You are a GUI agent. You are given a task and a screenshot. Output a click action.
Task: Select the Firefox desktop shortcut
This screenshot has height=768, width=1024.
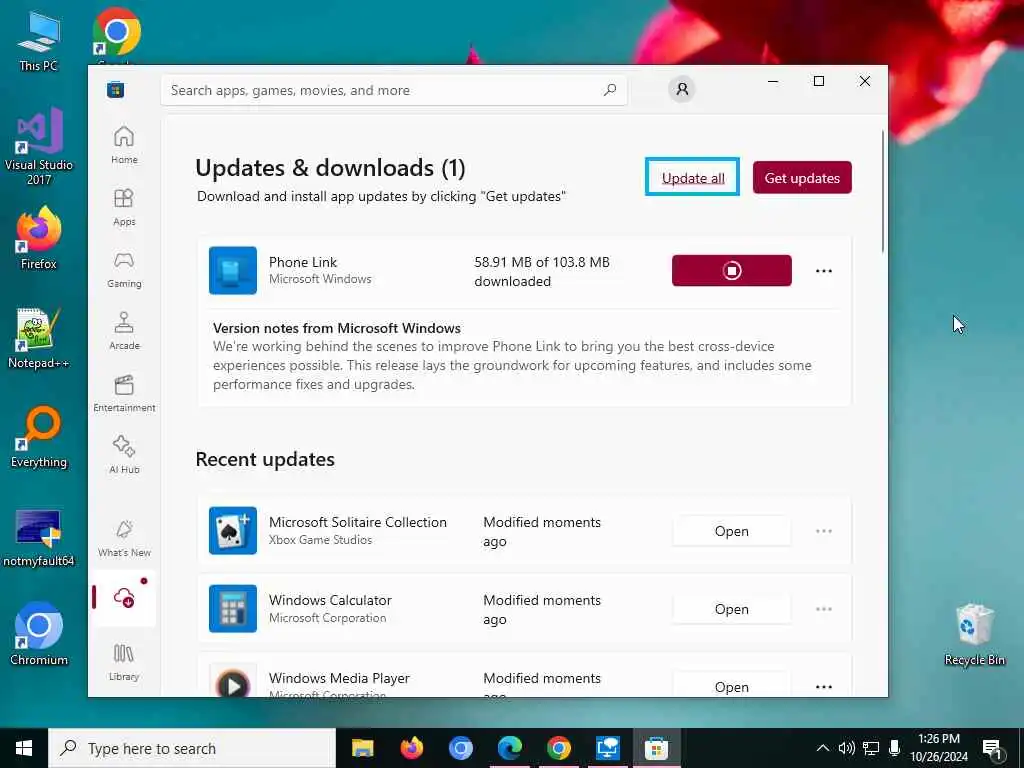39,238
